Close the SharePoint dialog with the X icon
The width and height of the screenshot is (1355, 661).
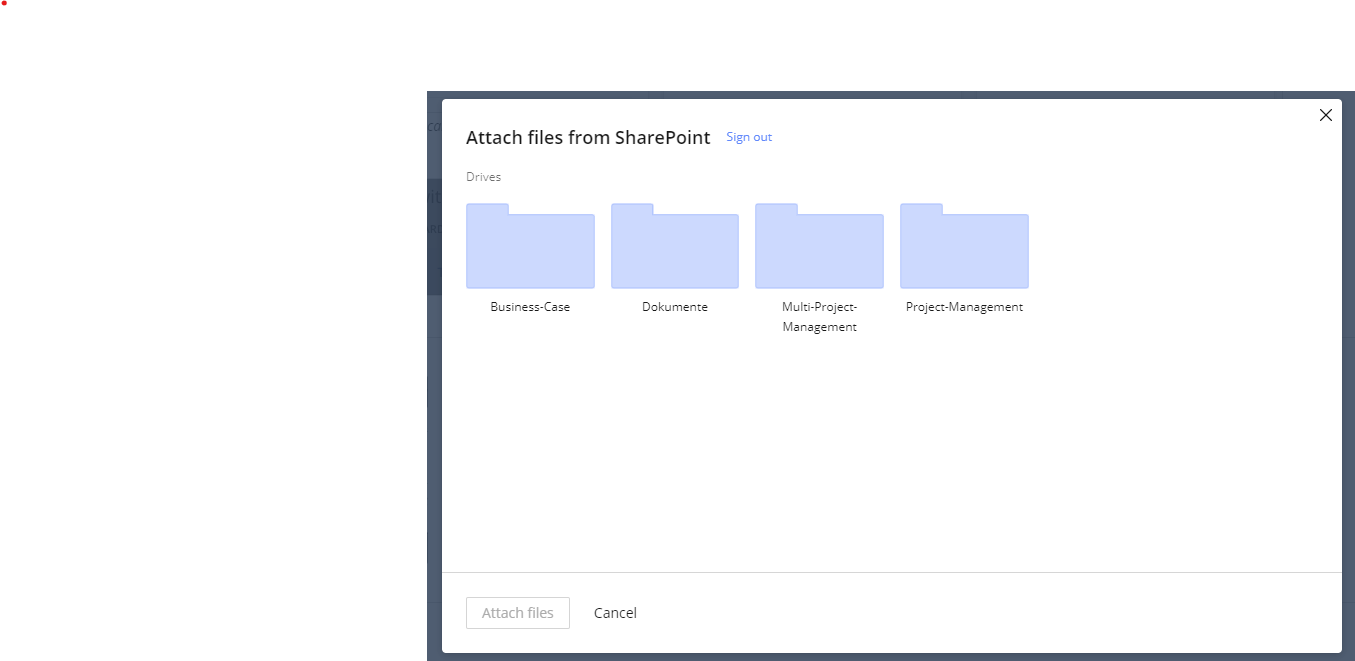tap(1326, 115)
